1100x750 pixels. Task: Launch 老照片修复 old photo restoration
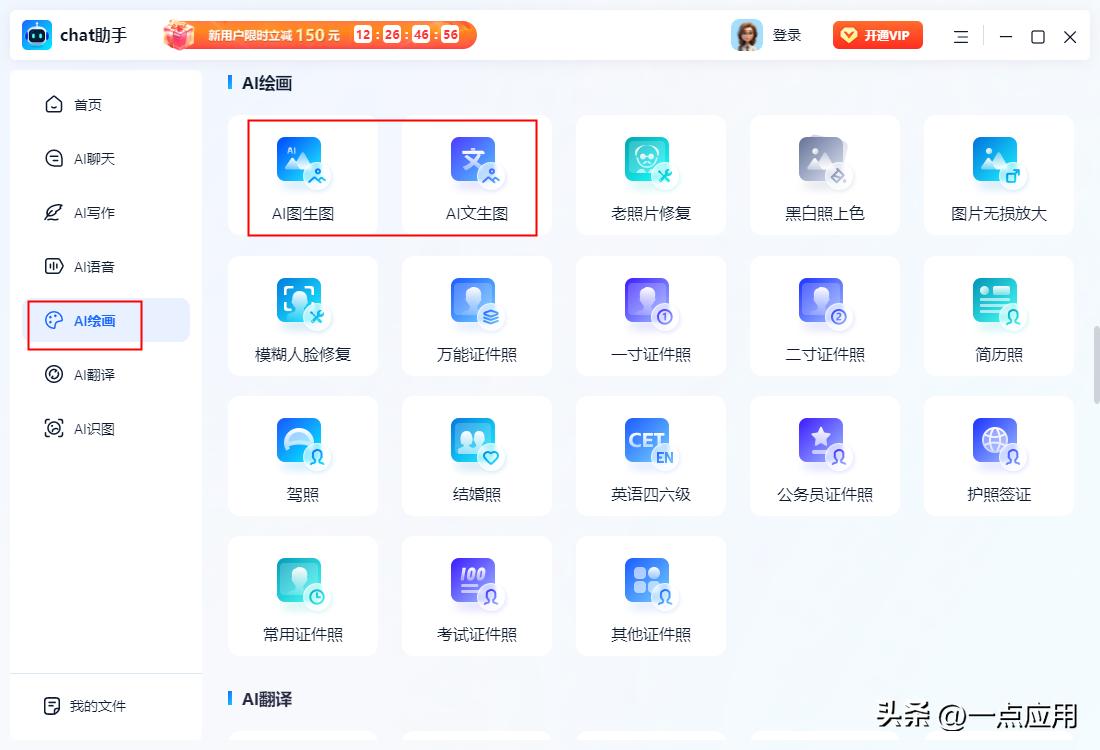point(651,177)
